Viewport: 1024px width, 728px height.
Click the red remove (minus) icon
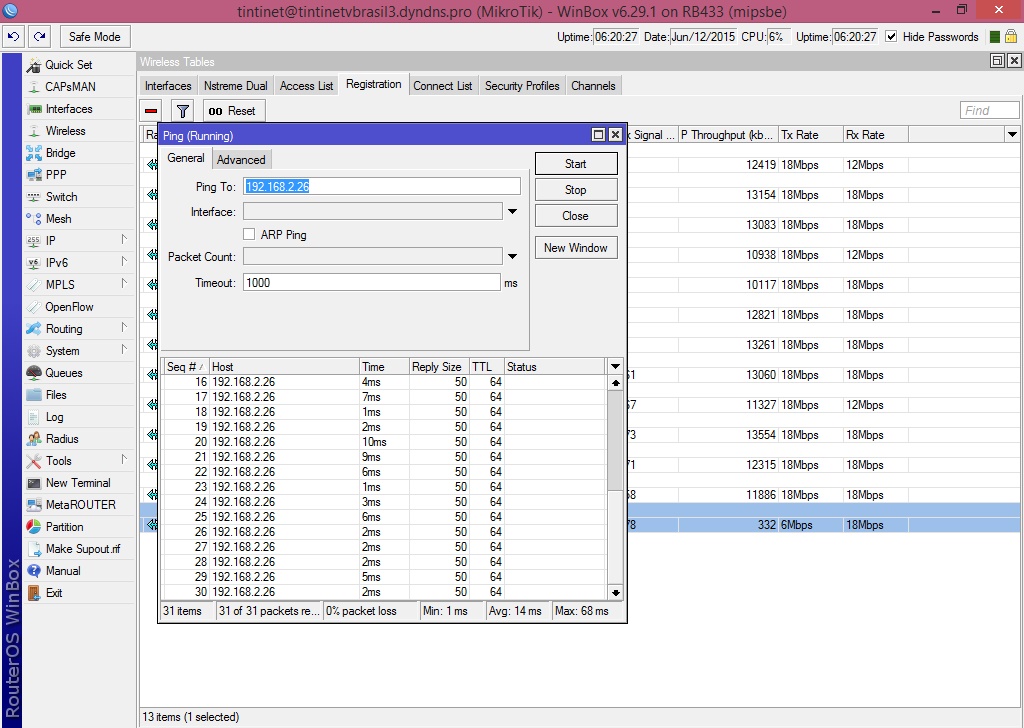click(151, 111)
